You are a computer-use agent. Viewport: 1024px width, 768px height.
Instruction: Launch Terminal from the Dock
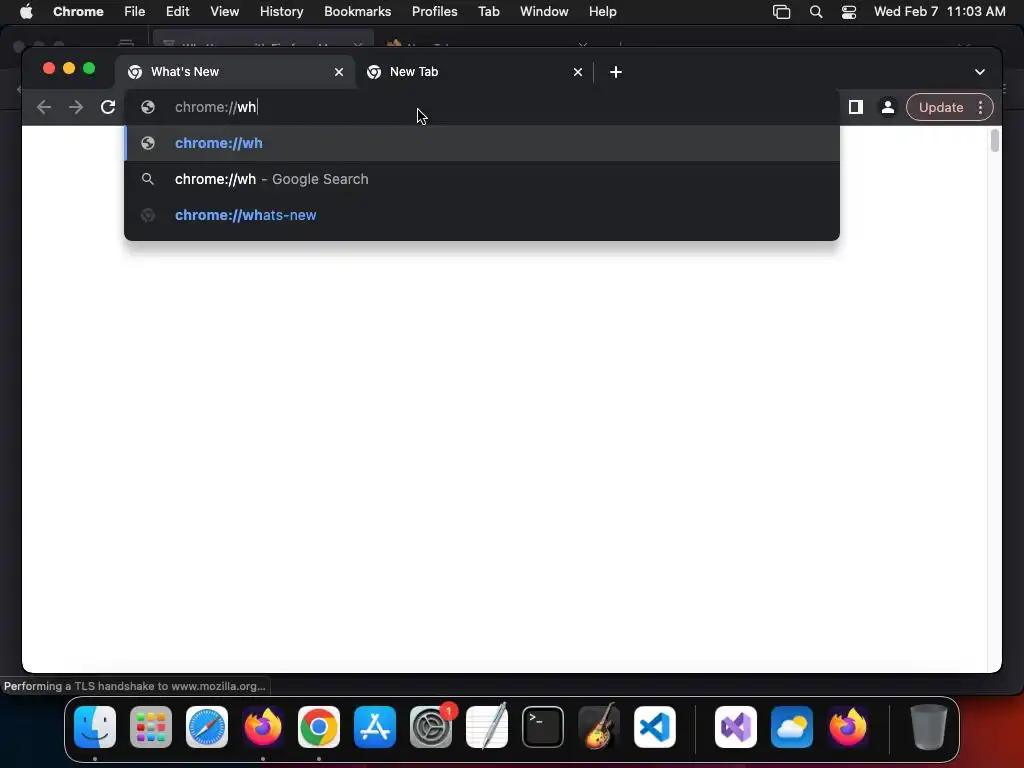coord(543,727)
